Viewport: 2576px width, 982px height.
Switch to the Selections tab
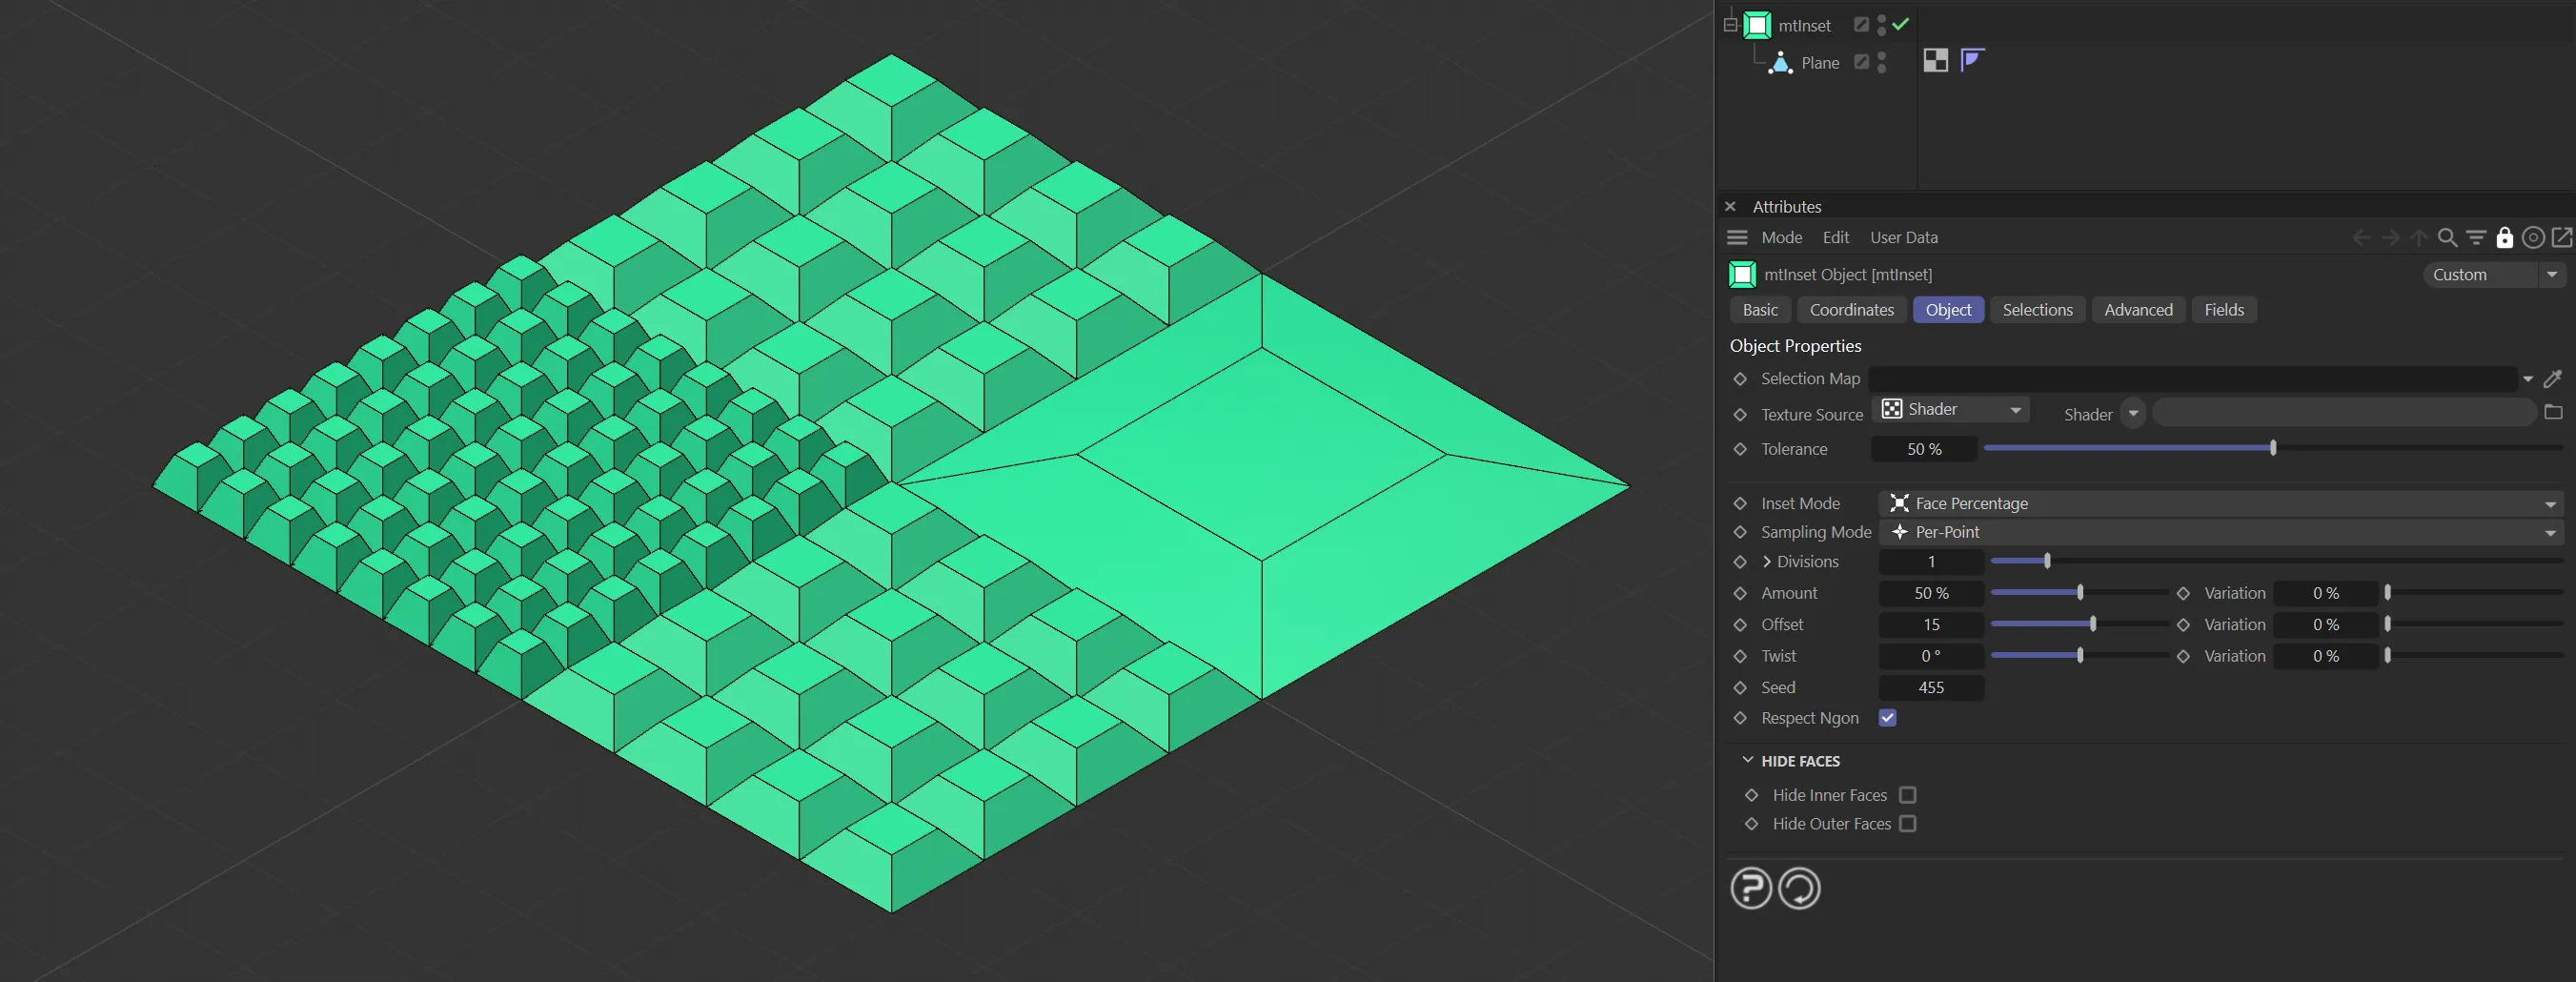[x=2037, y=310]
